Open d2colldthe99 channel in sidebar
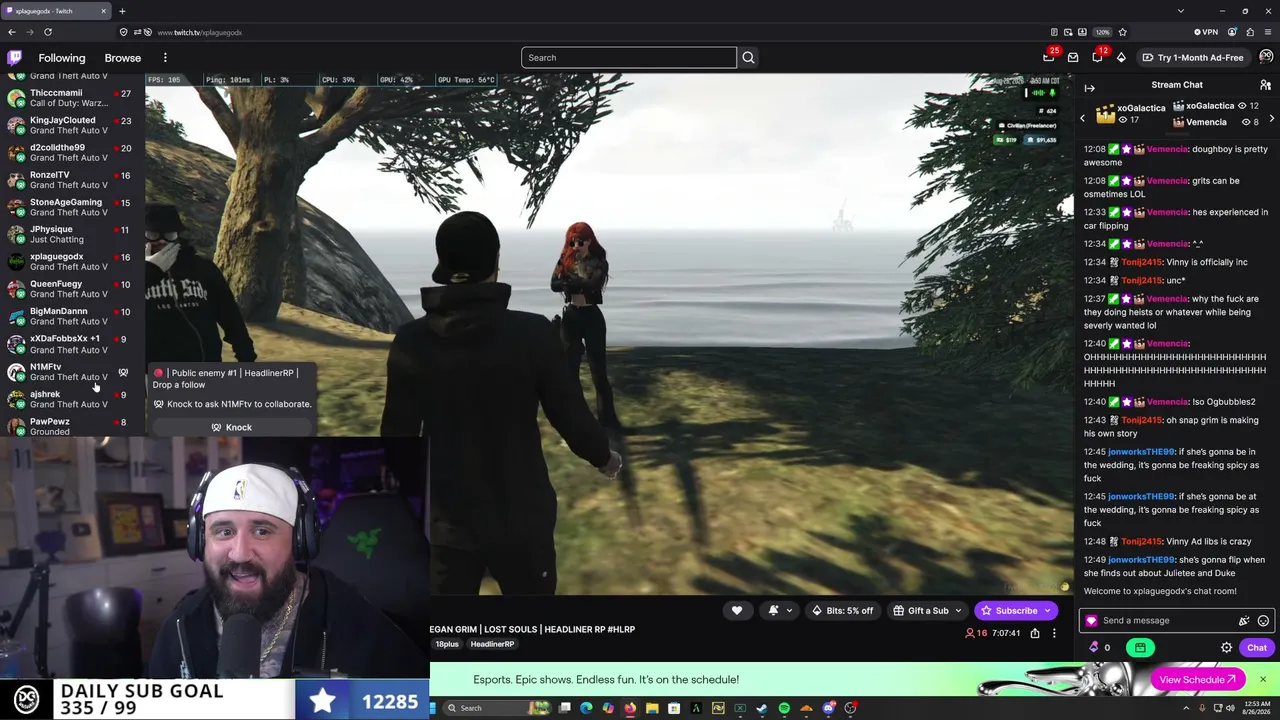 click(70, 152)
